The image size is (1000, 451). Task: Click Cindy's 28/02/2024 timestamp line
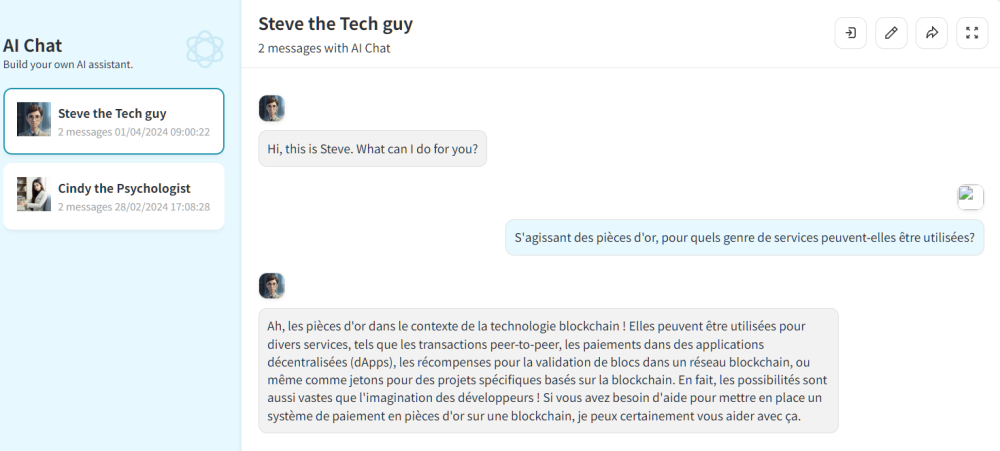(x=134, y=207)
